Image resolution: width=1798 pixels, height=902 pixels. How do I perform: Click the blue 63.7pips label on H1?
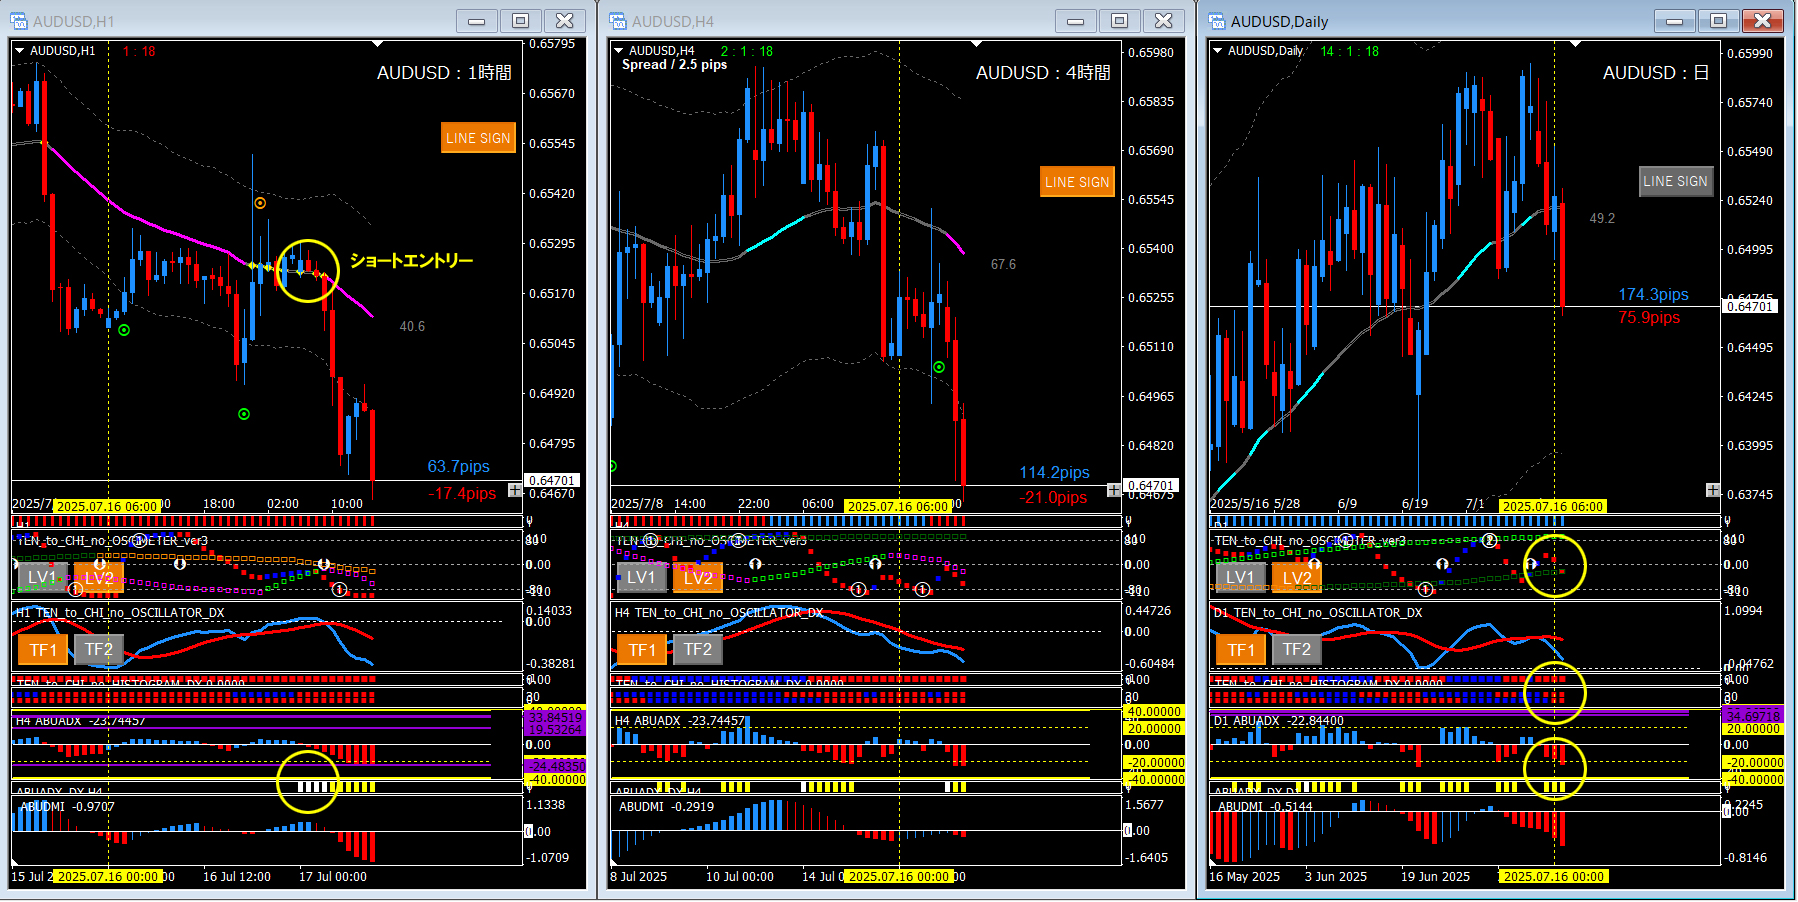(x=459, y=466)
